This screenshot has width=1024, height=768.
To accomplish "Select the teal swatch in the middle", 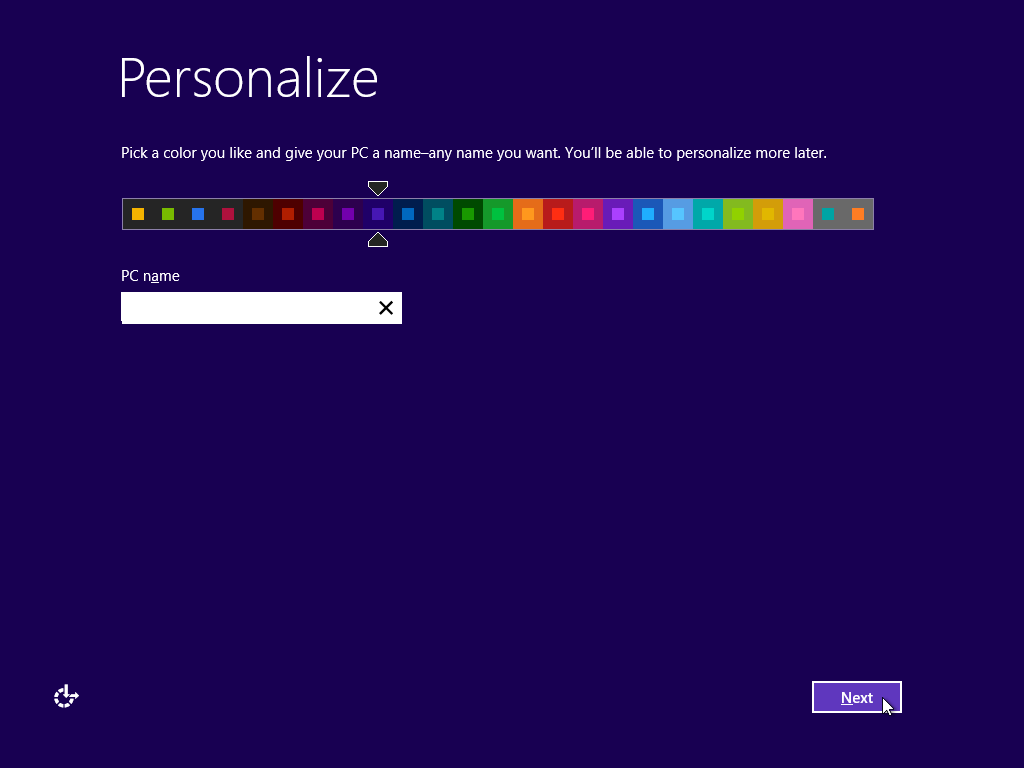I will click(x=438, y=213).
